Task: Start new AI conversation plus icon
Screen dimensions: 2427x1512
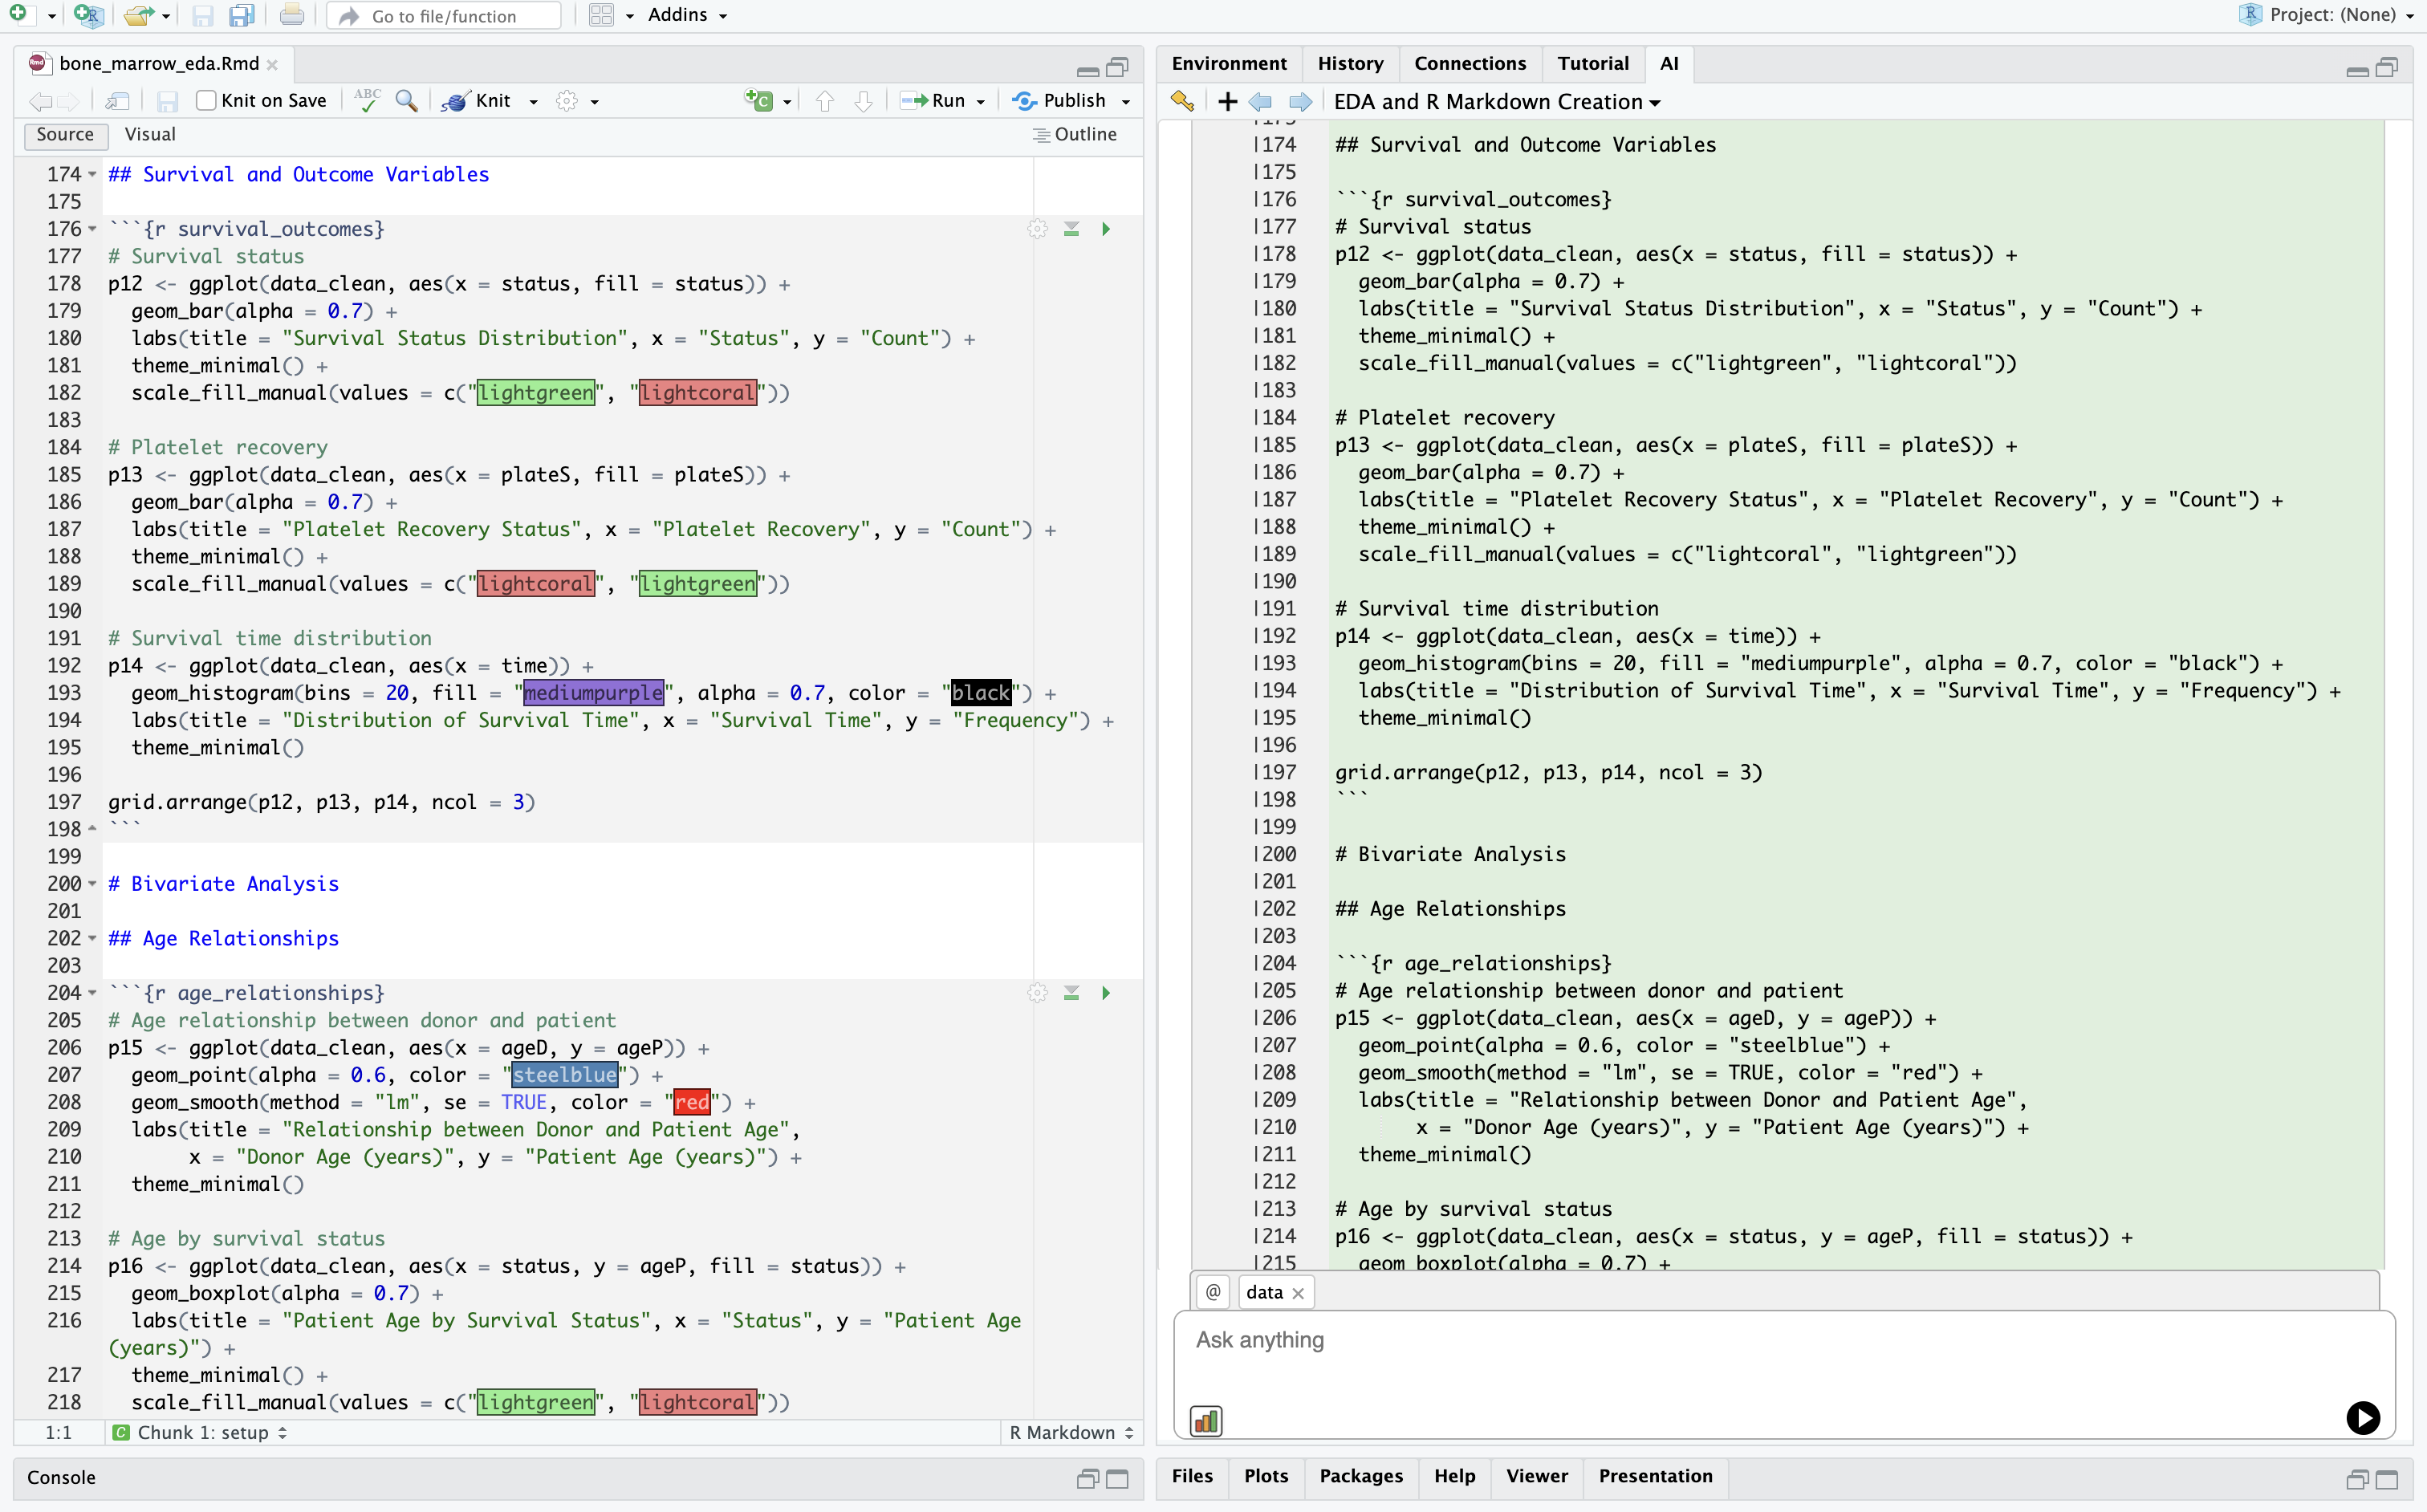Action: (x=1228, y=101)
